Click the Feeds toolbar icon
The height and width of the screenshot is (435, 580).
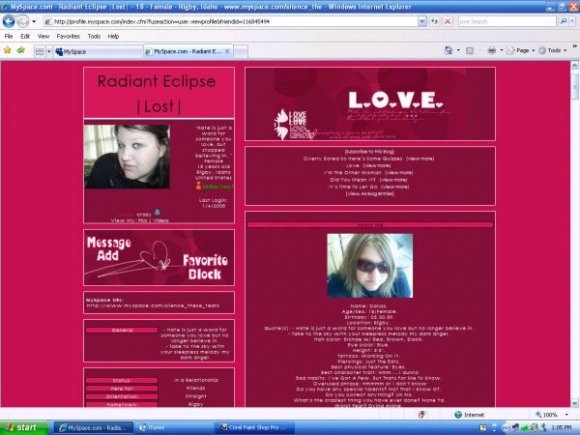(x=469, y=51)
